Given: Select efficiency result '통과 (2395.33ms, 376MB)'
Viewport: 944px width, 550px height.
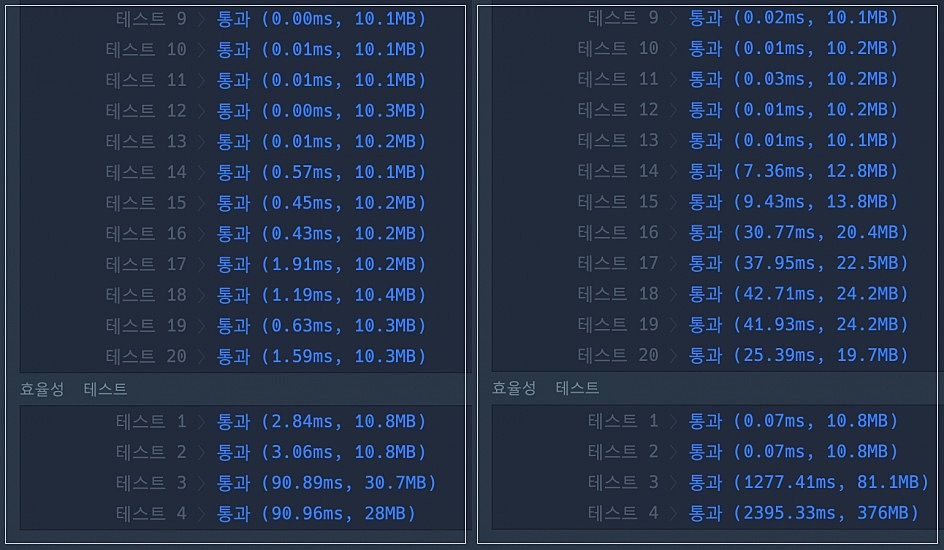Looking at the screenshot, I should 804,513.
